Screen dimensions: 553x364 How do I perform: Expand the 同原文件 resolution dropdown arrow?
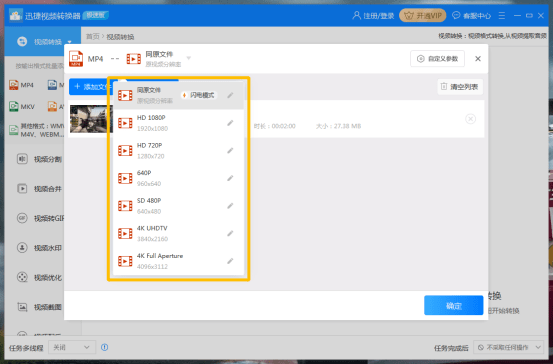tap(189, 58)
